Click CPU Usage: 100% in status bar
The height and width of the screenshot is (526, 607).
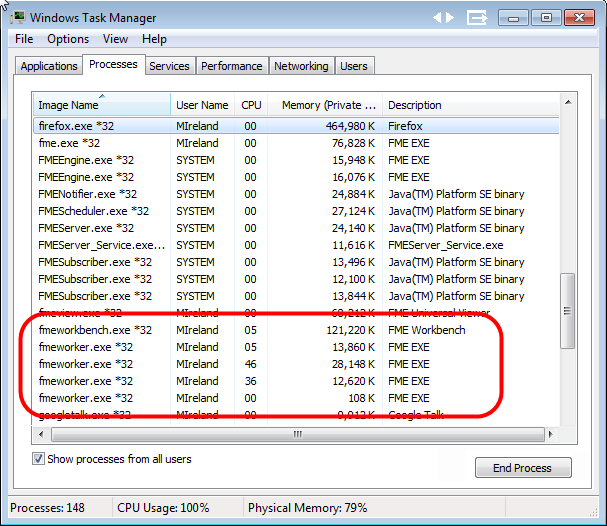tap(163, 508)
